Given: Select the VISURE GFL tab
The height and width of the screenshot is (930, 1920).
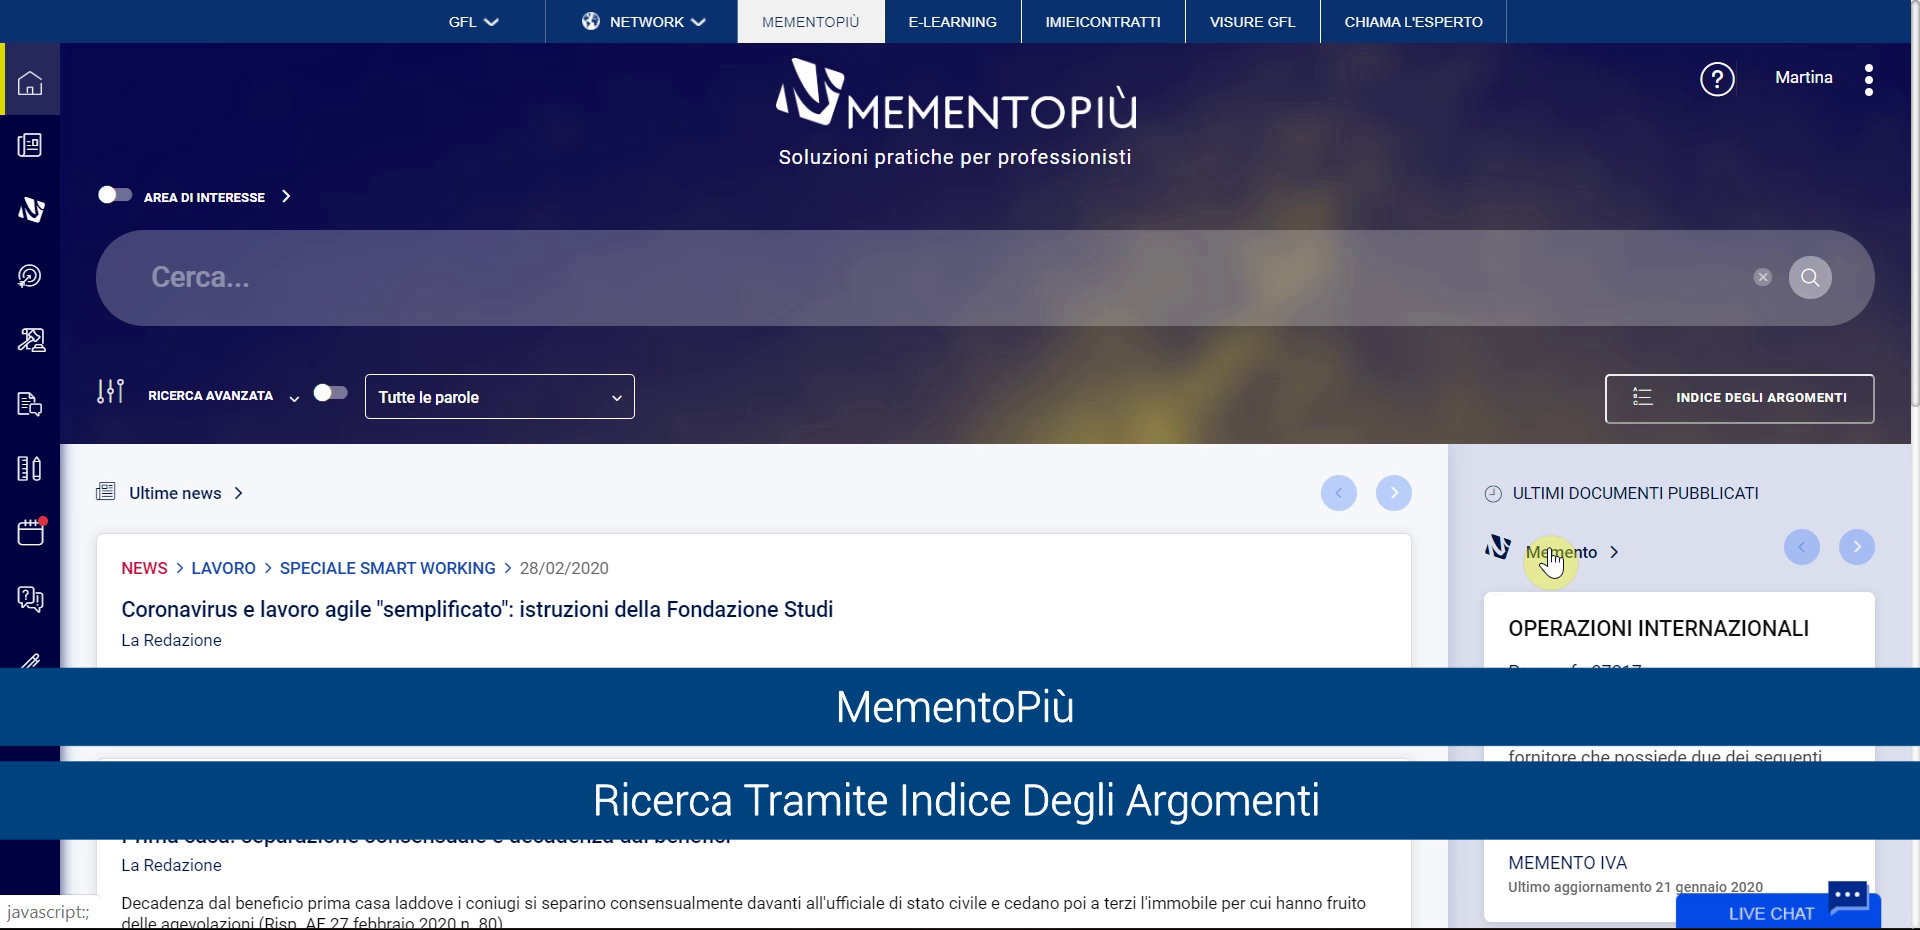Looking at the screenshot, I should coord(1252,21).
